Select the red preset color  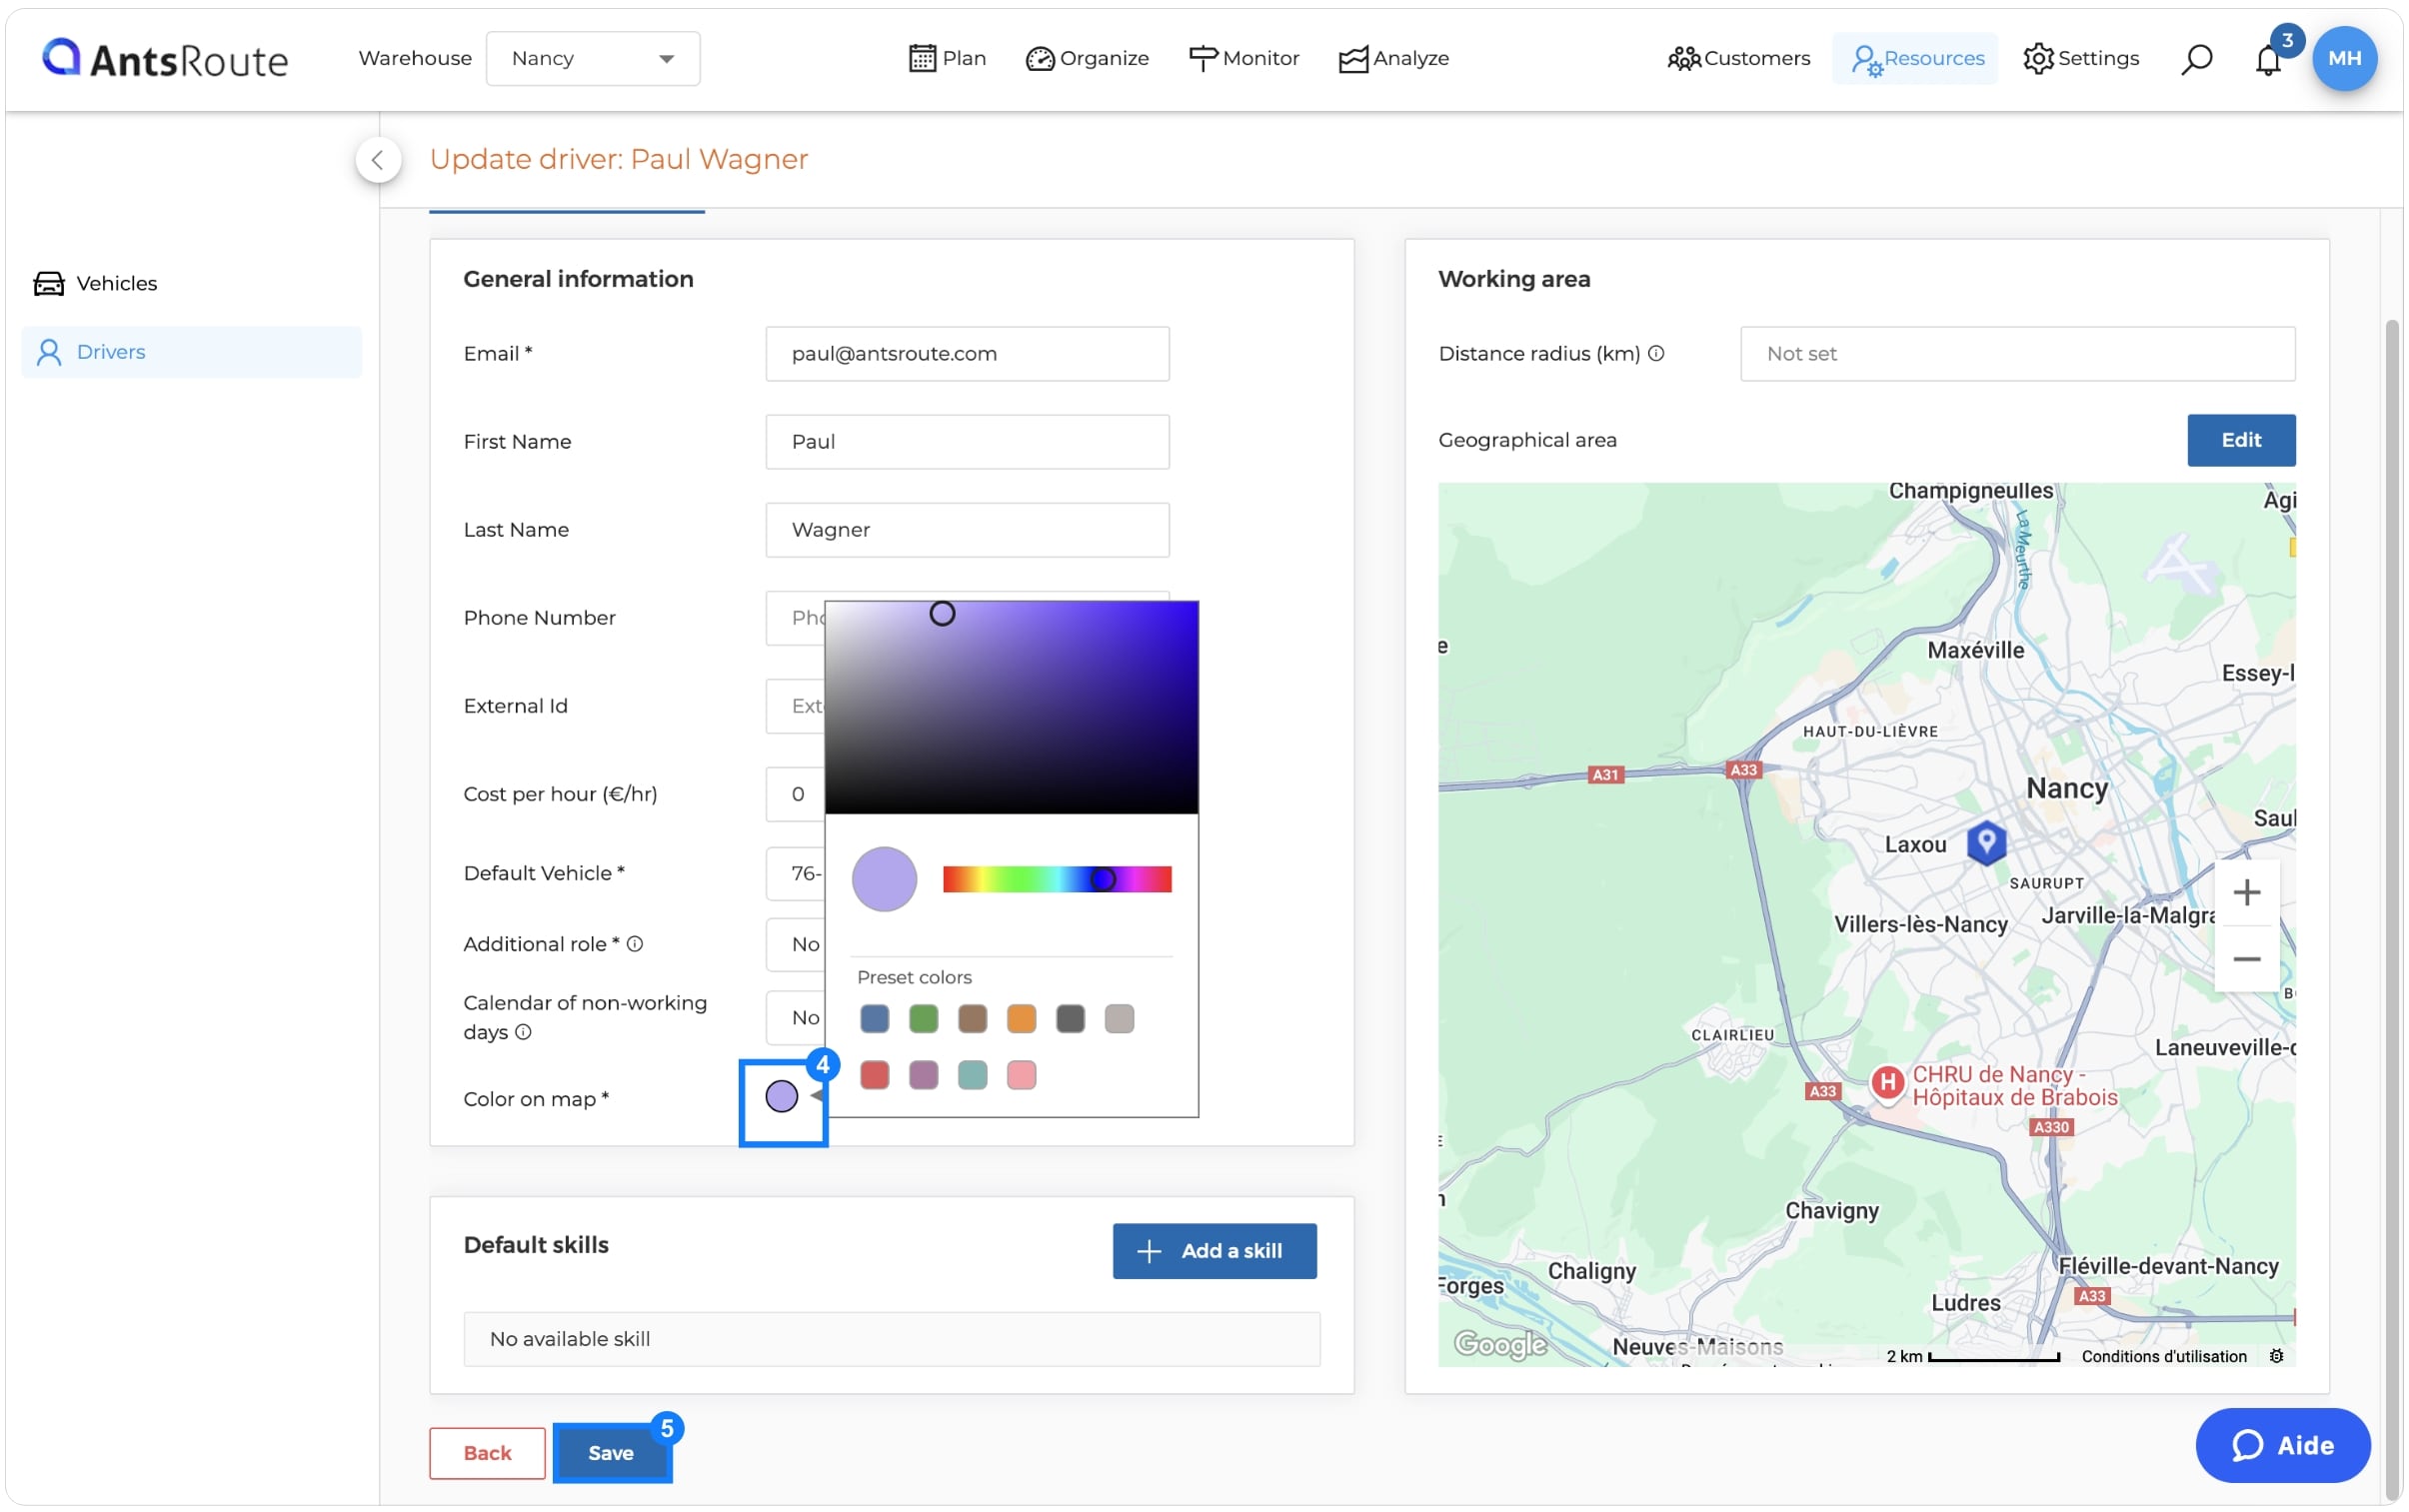(874, 1075)
